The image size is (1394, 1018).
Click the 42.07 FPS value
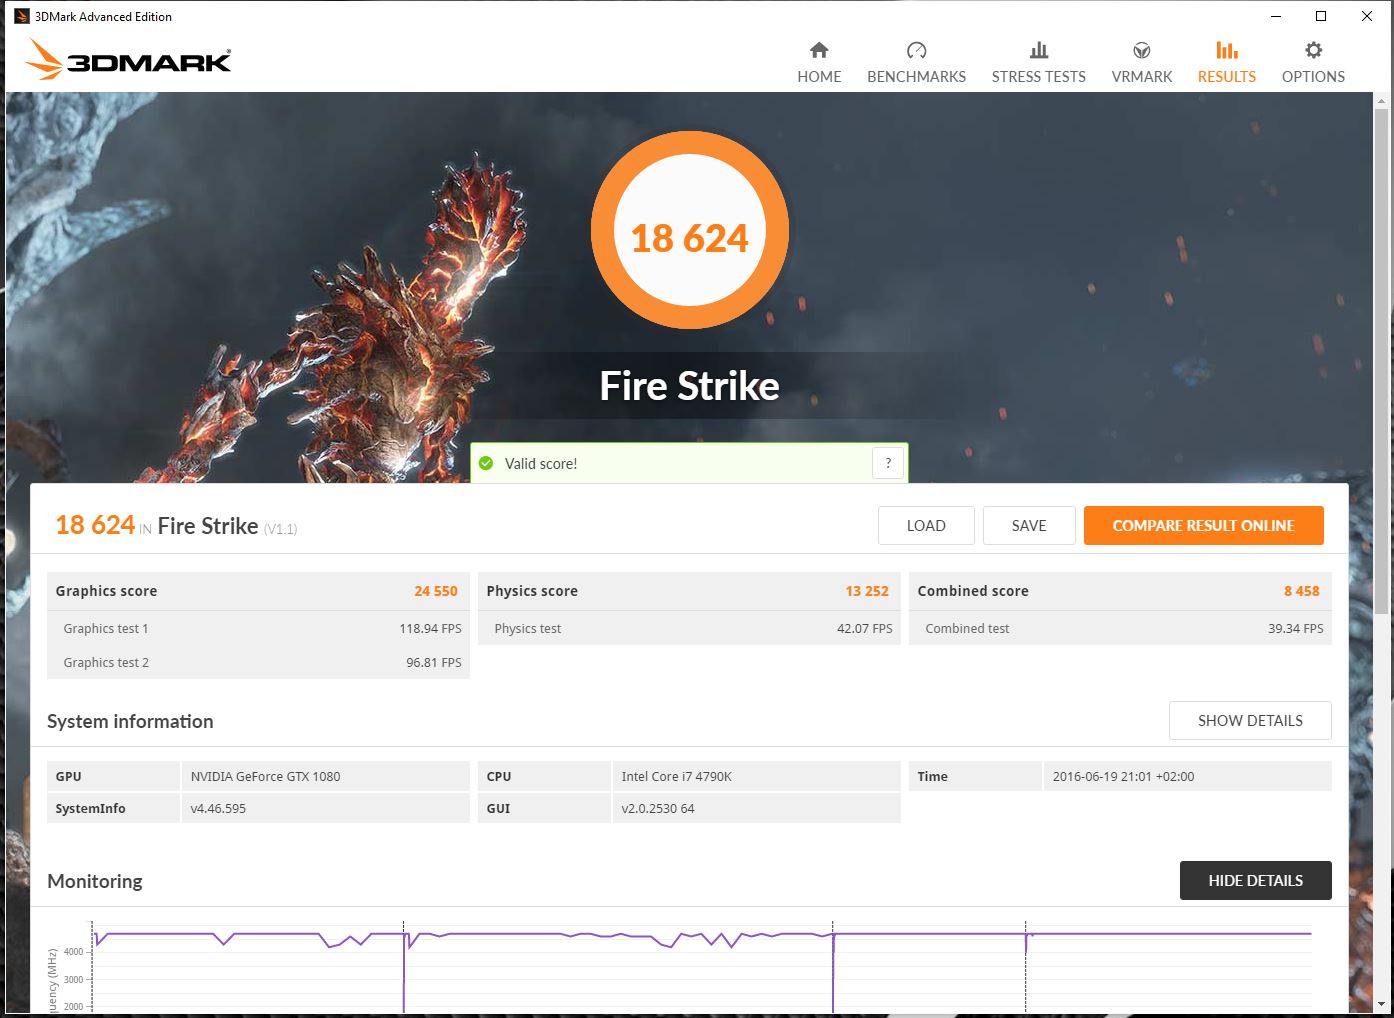click(x=865, y=628)
